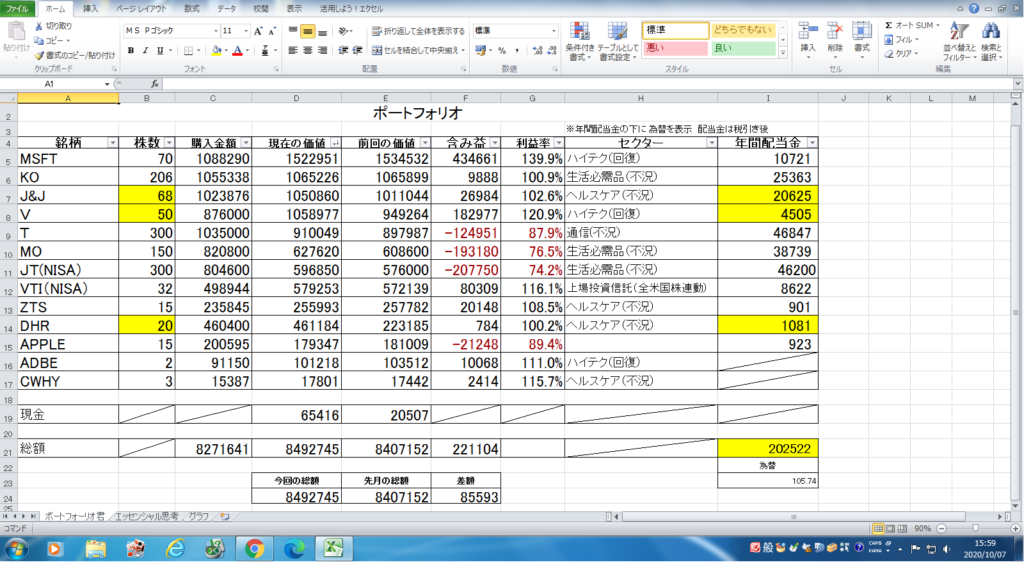Open the 購入金額 column filter dropdown
Screen dimensions: 1024x576
pos(246,143)
